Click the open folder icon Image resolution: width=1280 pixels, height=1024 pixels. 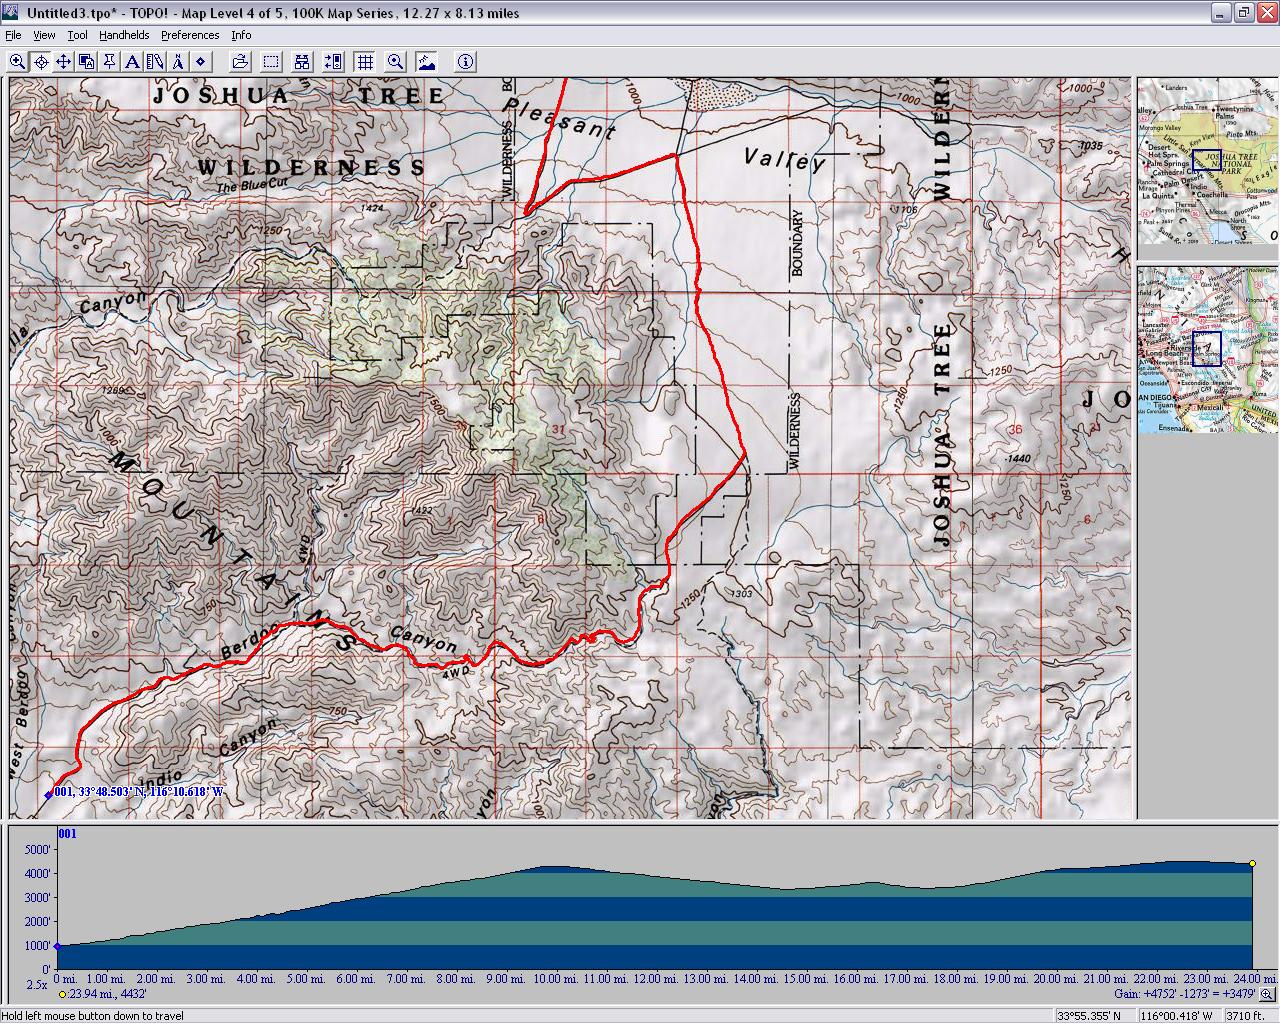point(240,62)
